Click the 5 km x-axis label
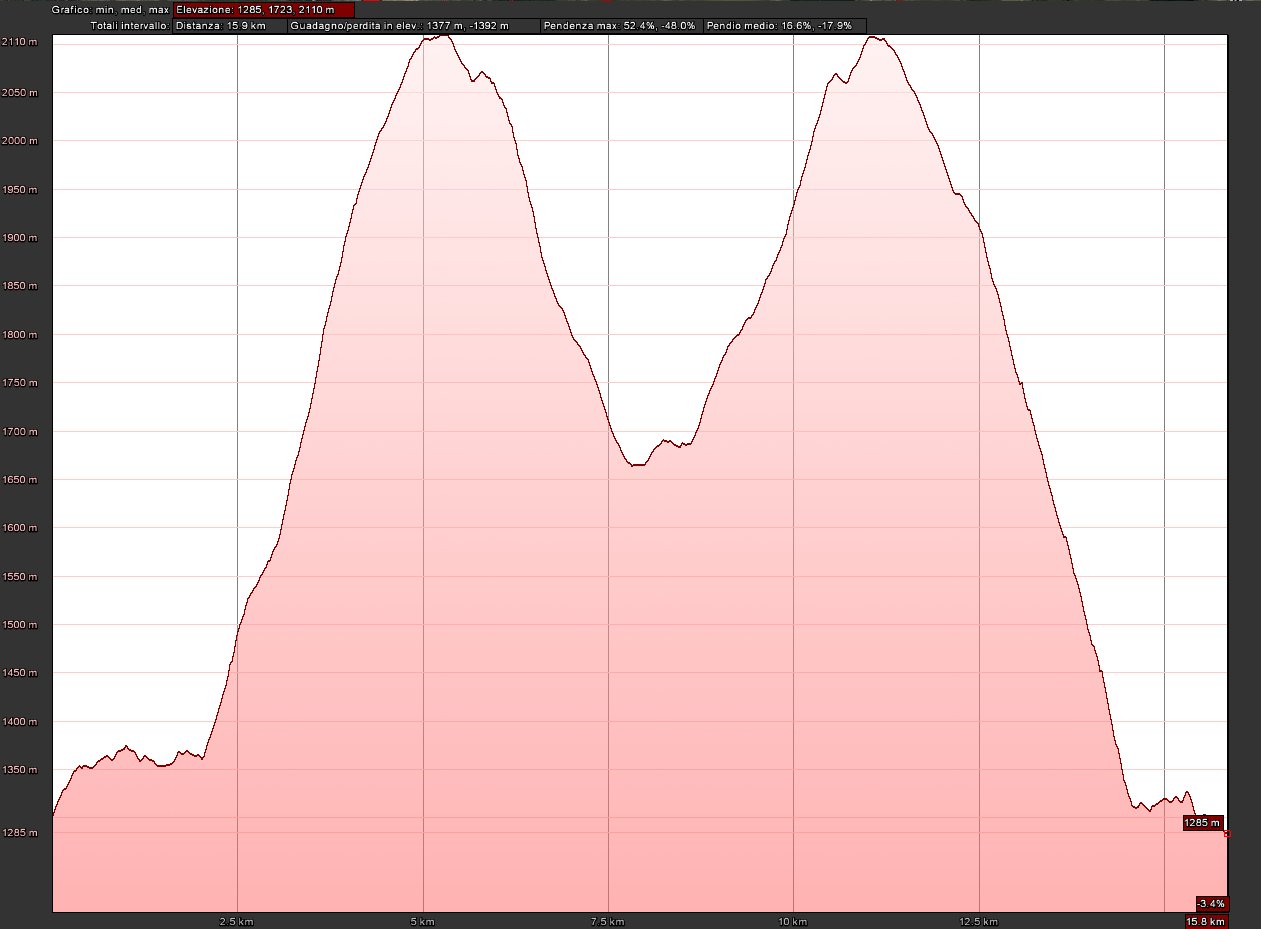Image resolution: width=1261 pixels, height=929 pixels. point(423,921)
